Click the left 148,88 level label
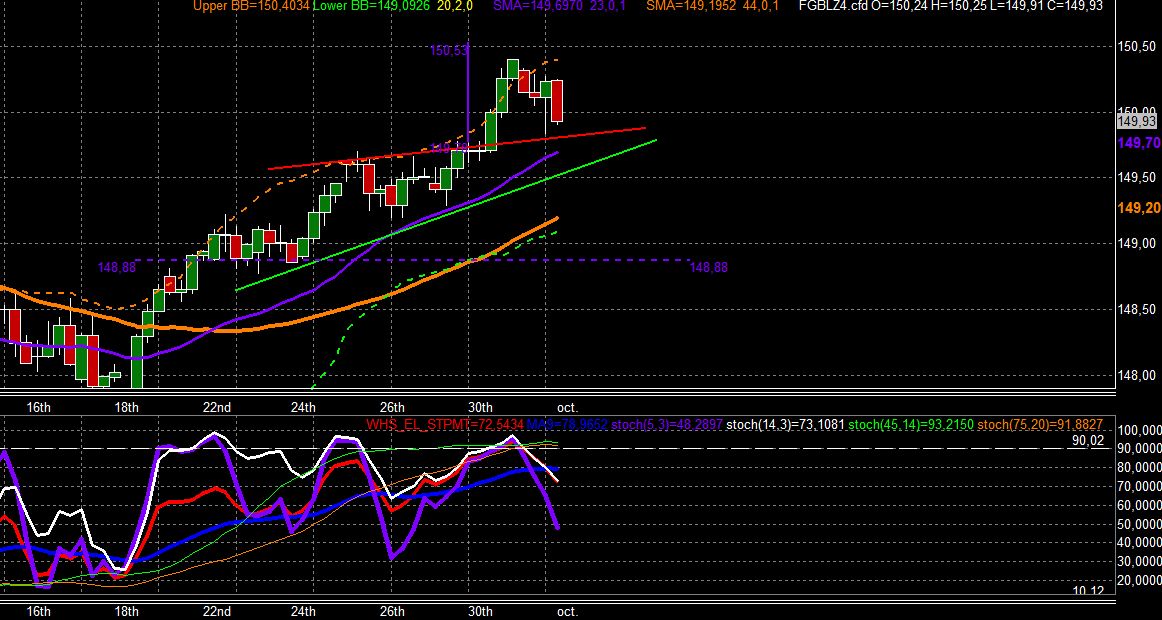 coord(117,267)
